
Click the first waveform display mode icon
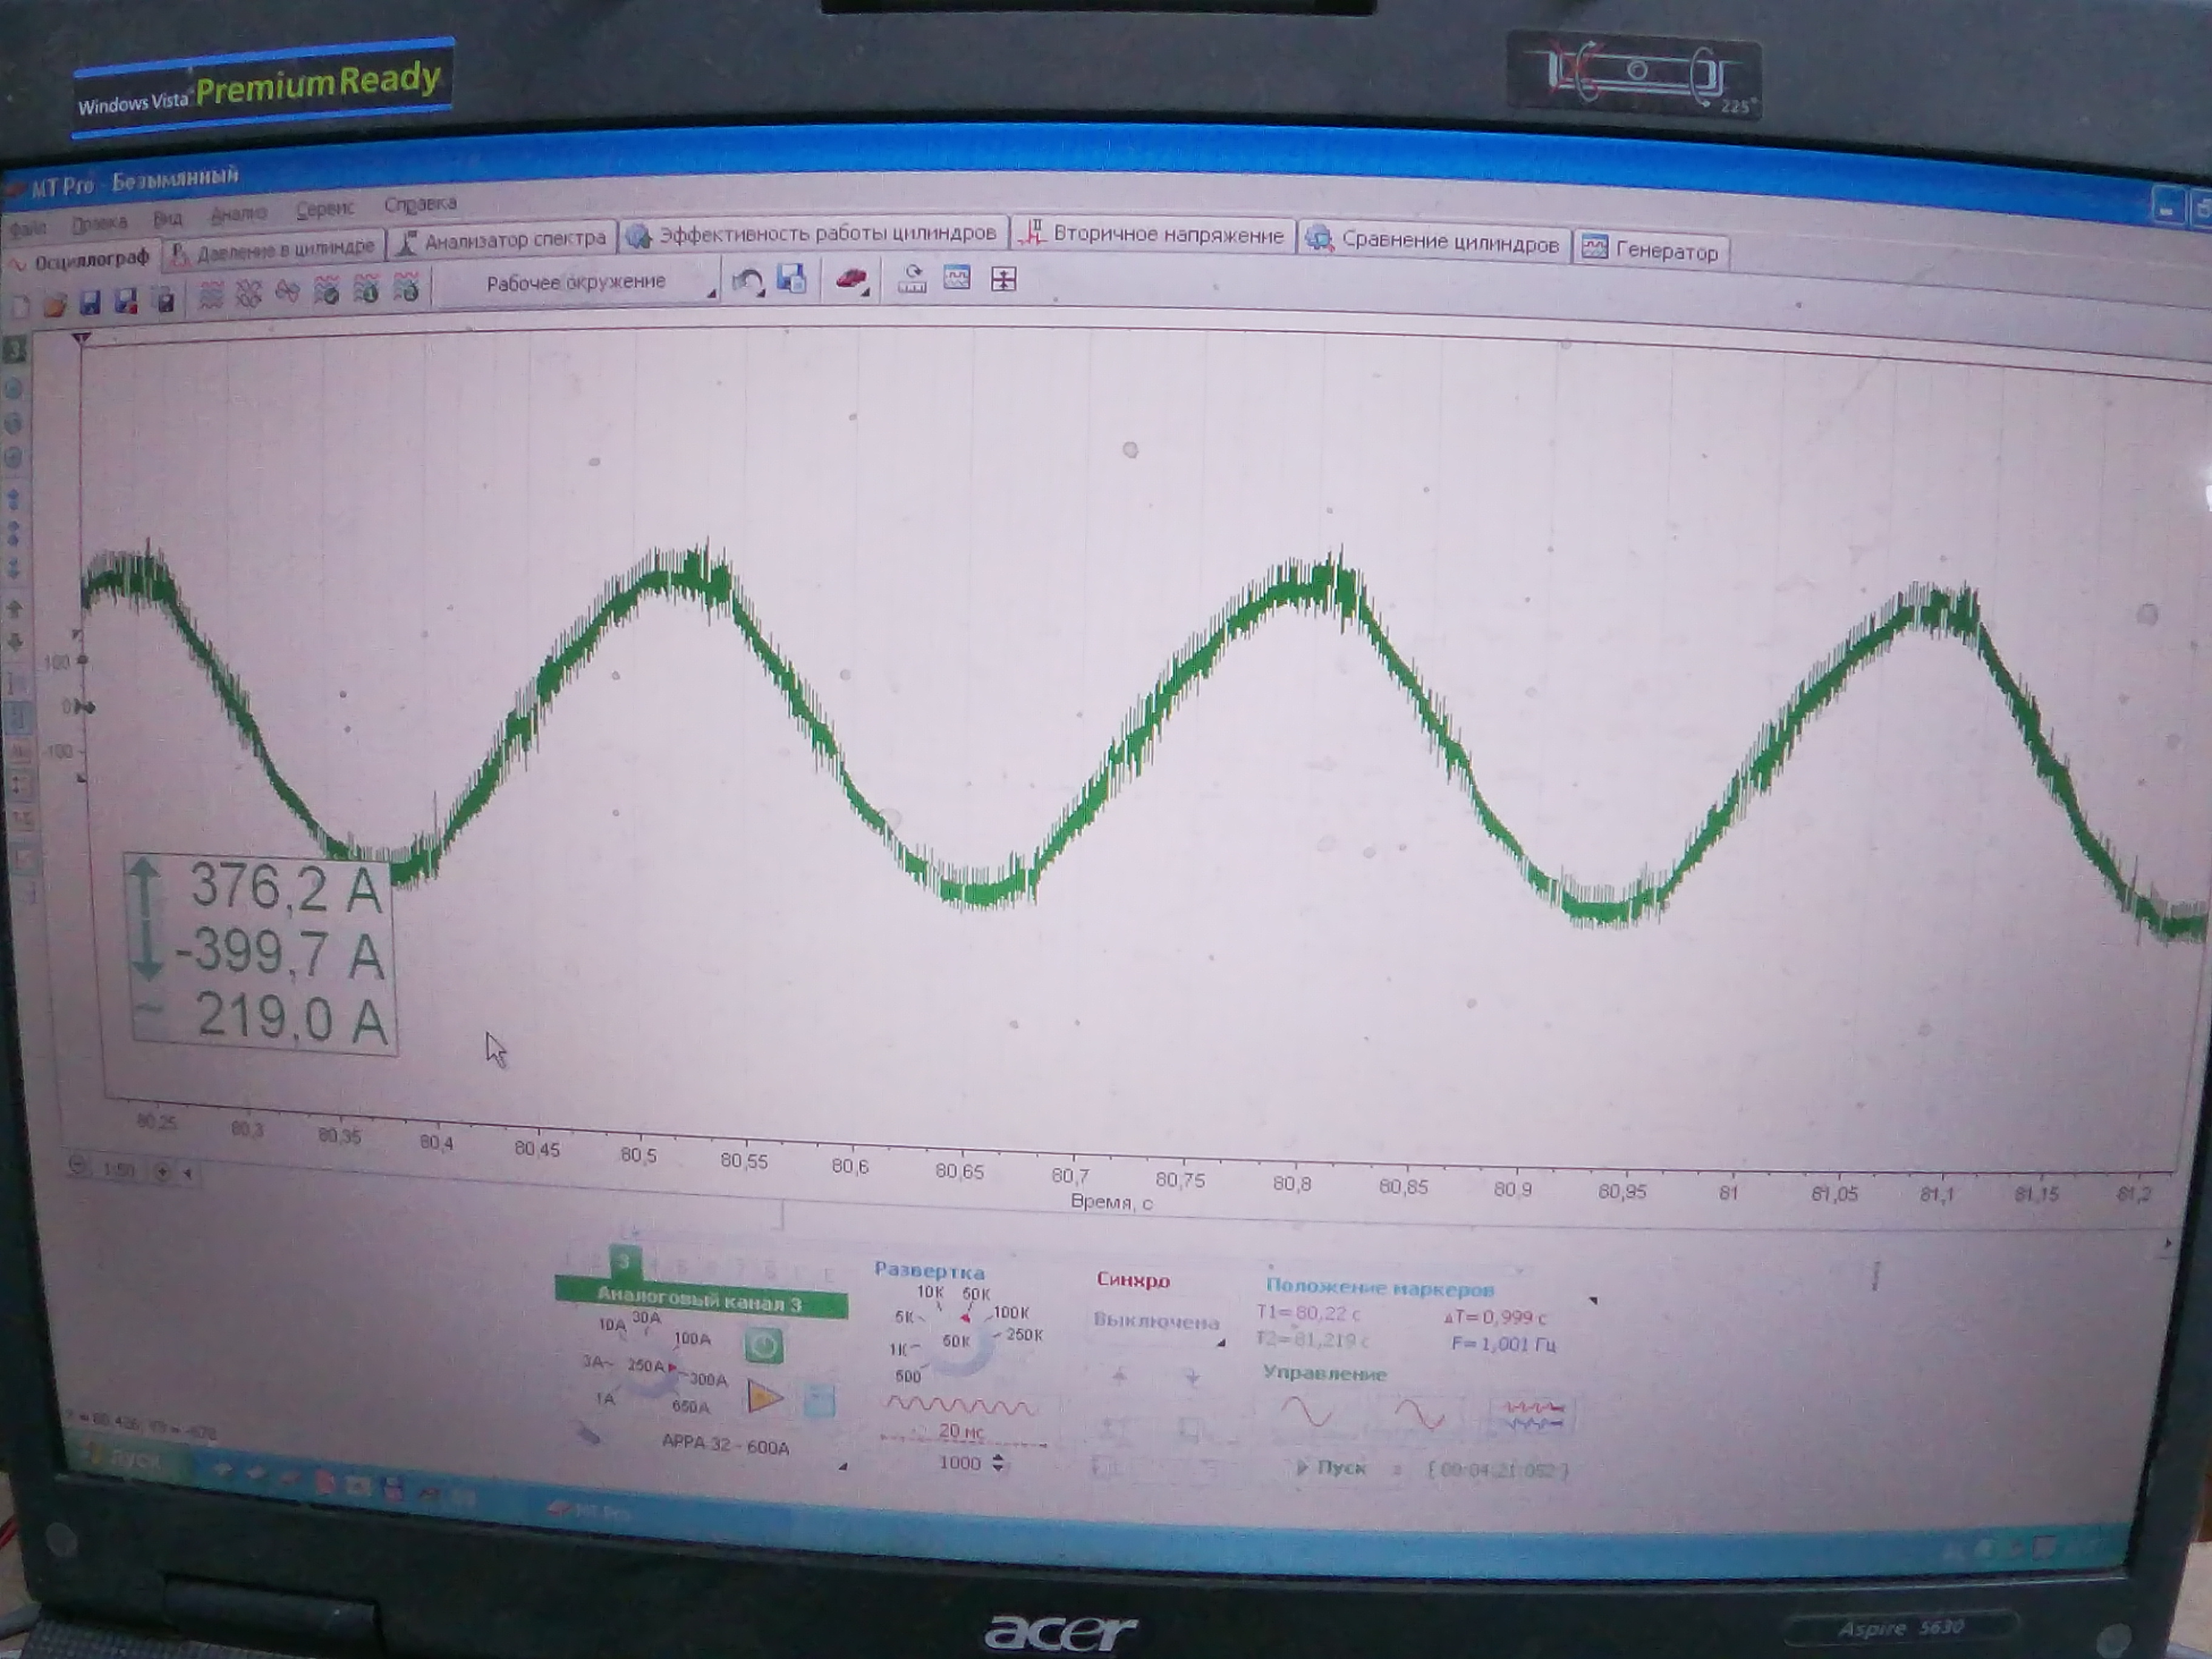[x=211, y=296]
